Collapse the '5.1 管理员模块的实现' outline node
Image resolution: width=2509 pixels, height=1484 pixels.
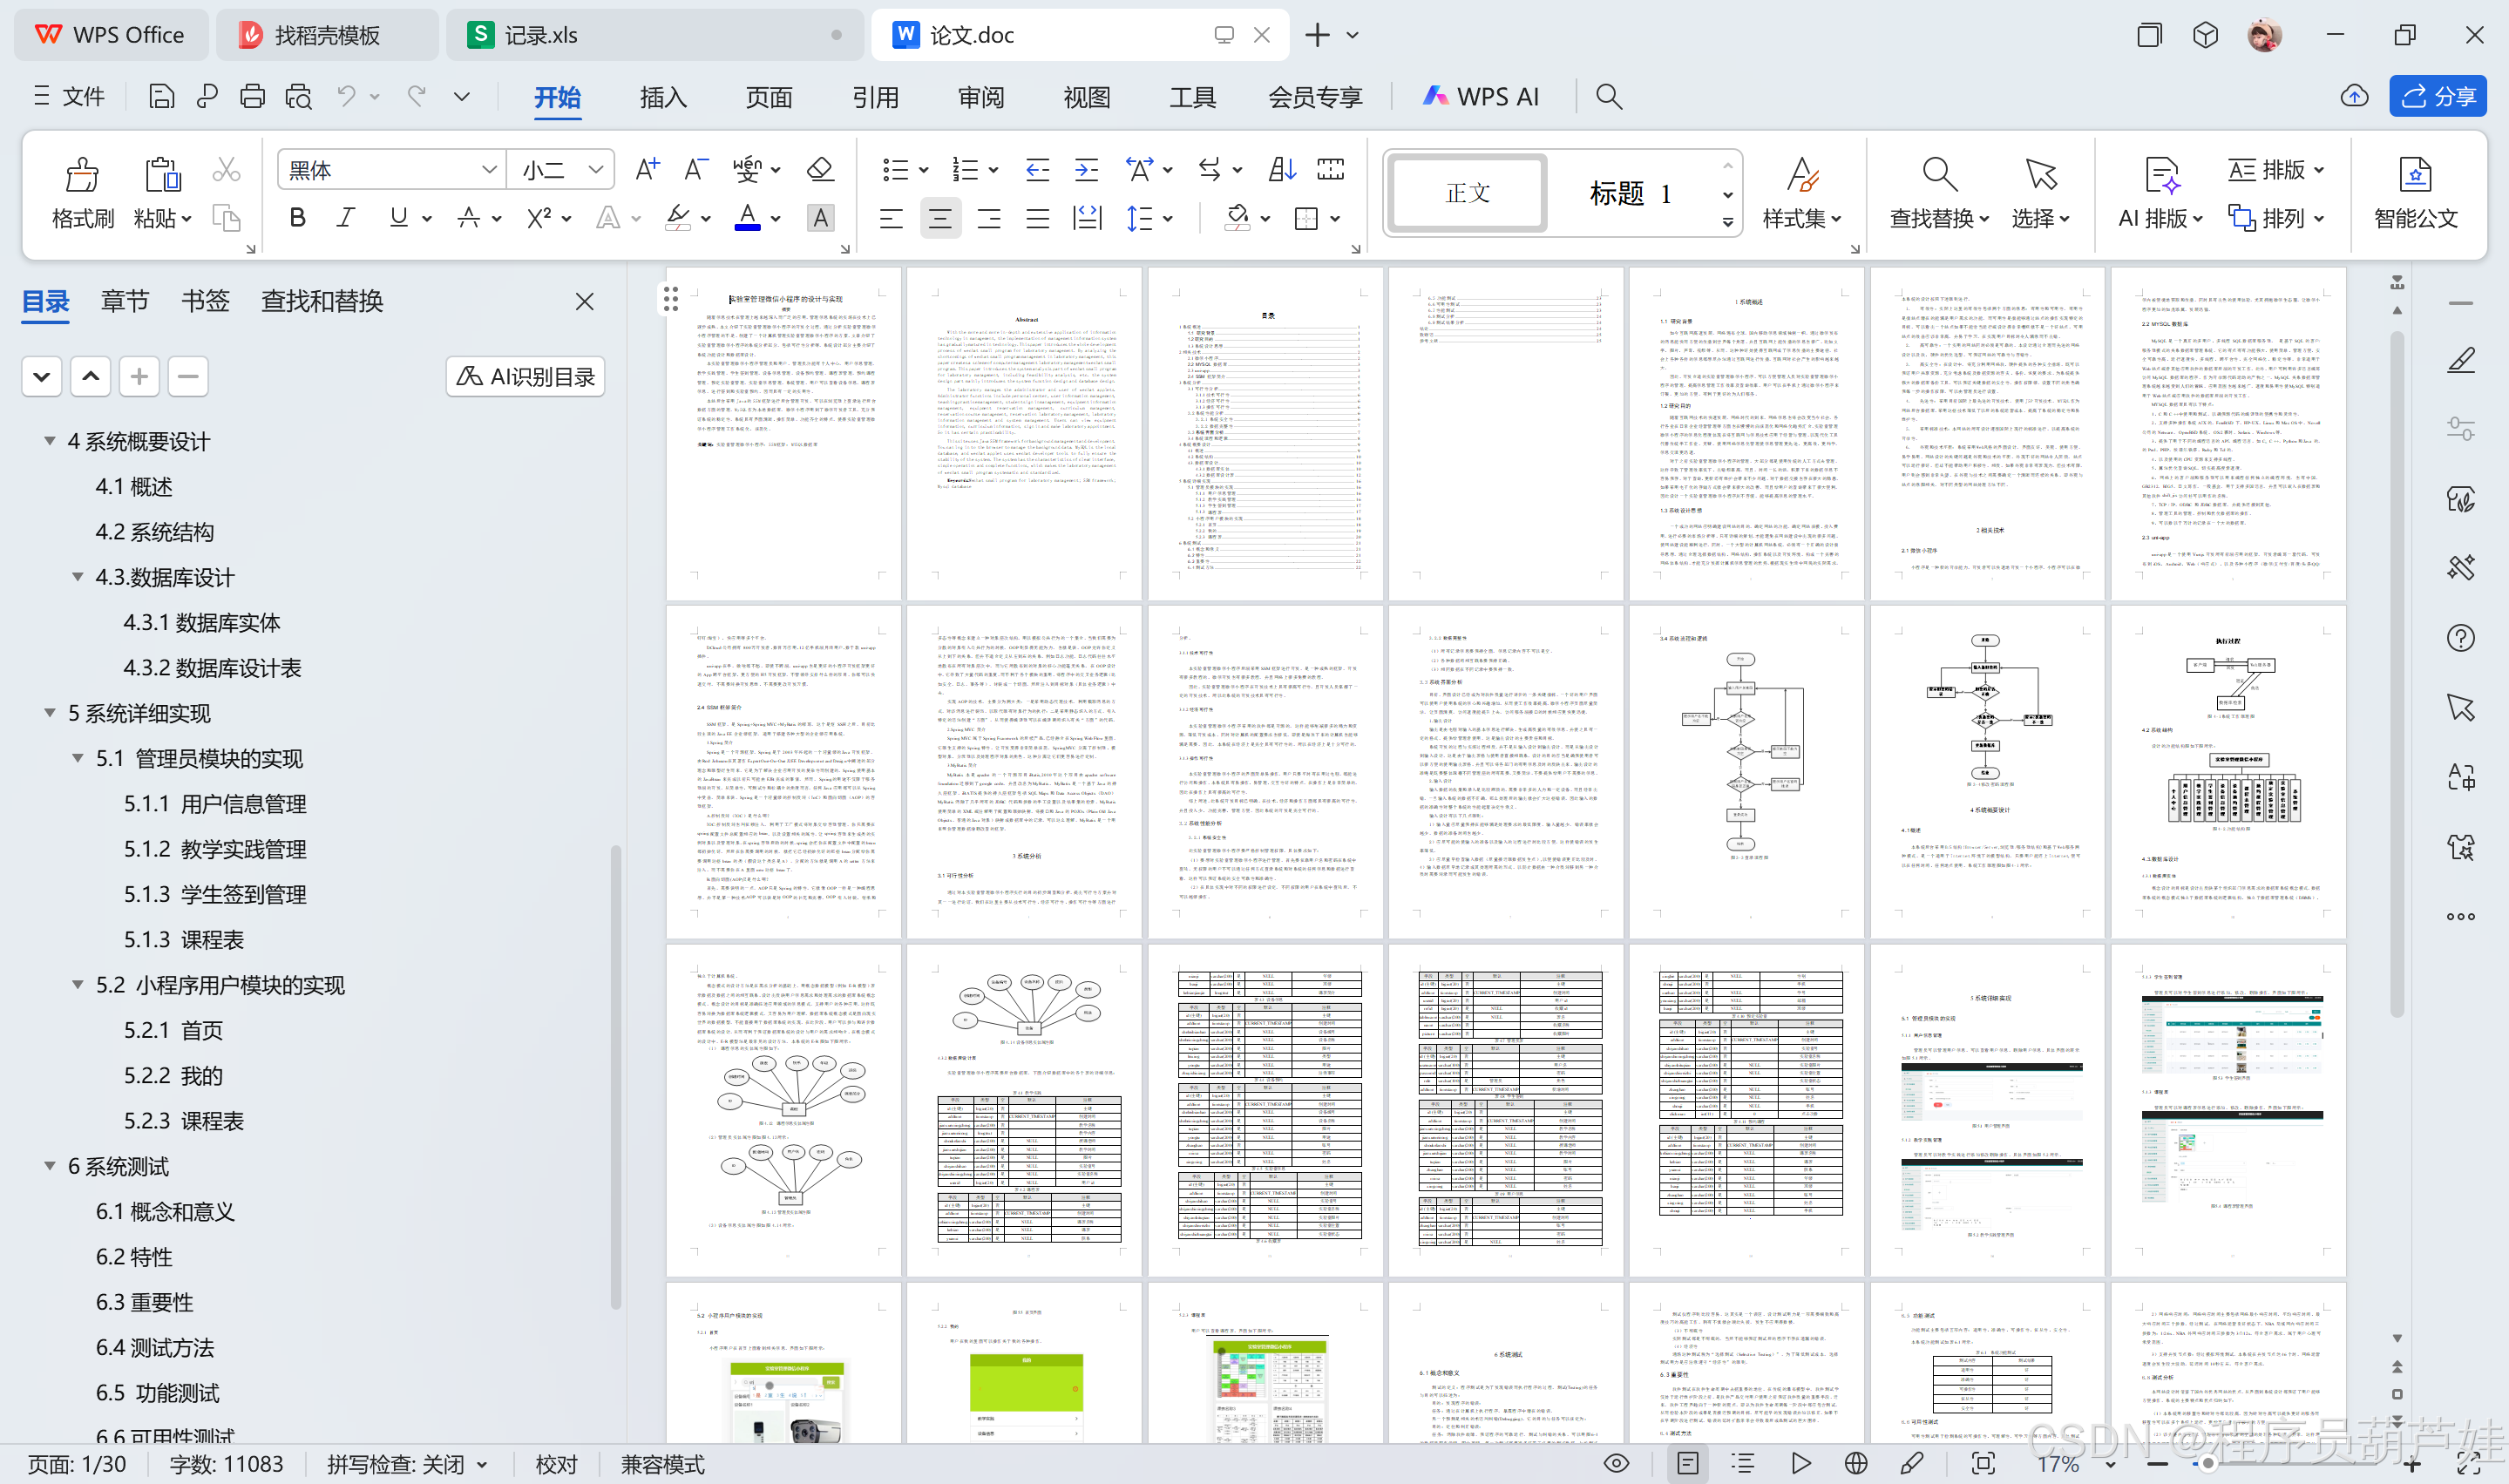pyautogui.click(x=77, y=758)
